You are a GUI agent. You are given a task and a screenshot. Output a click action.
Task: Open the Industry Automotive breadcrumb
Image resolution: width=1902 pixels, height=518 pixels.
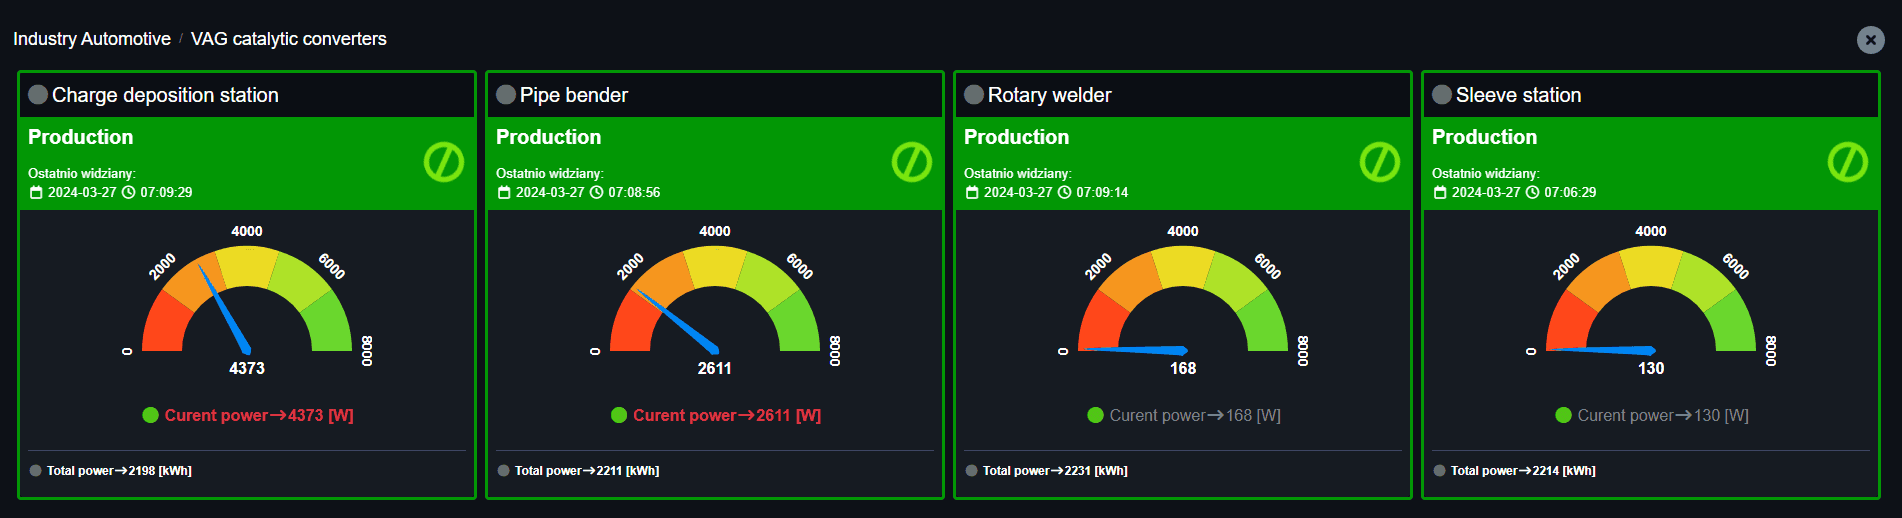click(92, 39)
